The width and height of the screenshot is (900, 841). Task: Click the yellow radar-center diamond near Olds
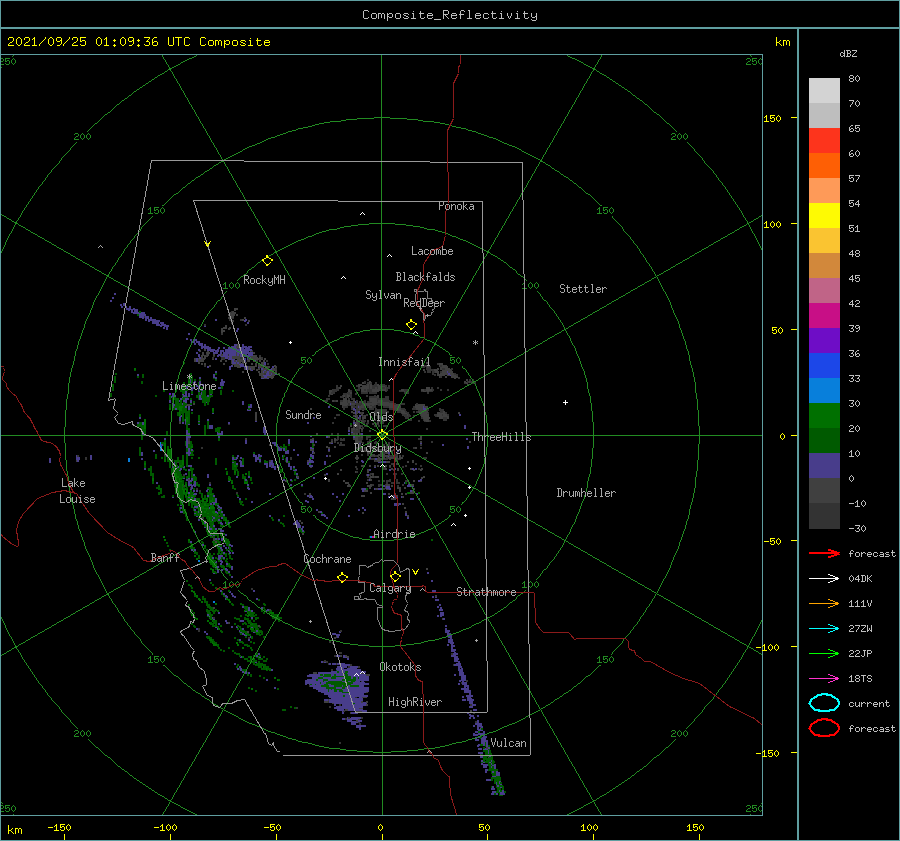[382, 435]
